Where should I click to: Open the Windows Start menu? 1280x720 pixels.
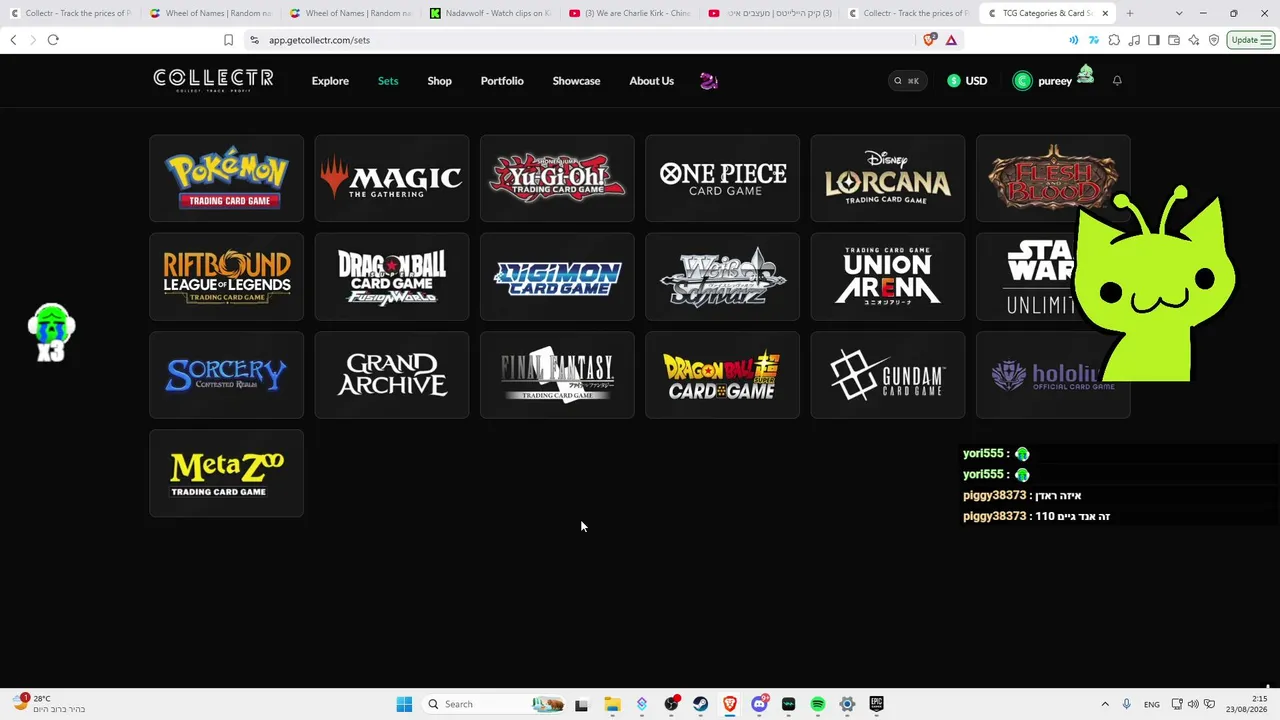404,704
